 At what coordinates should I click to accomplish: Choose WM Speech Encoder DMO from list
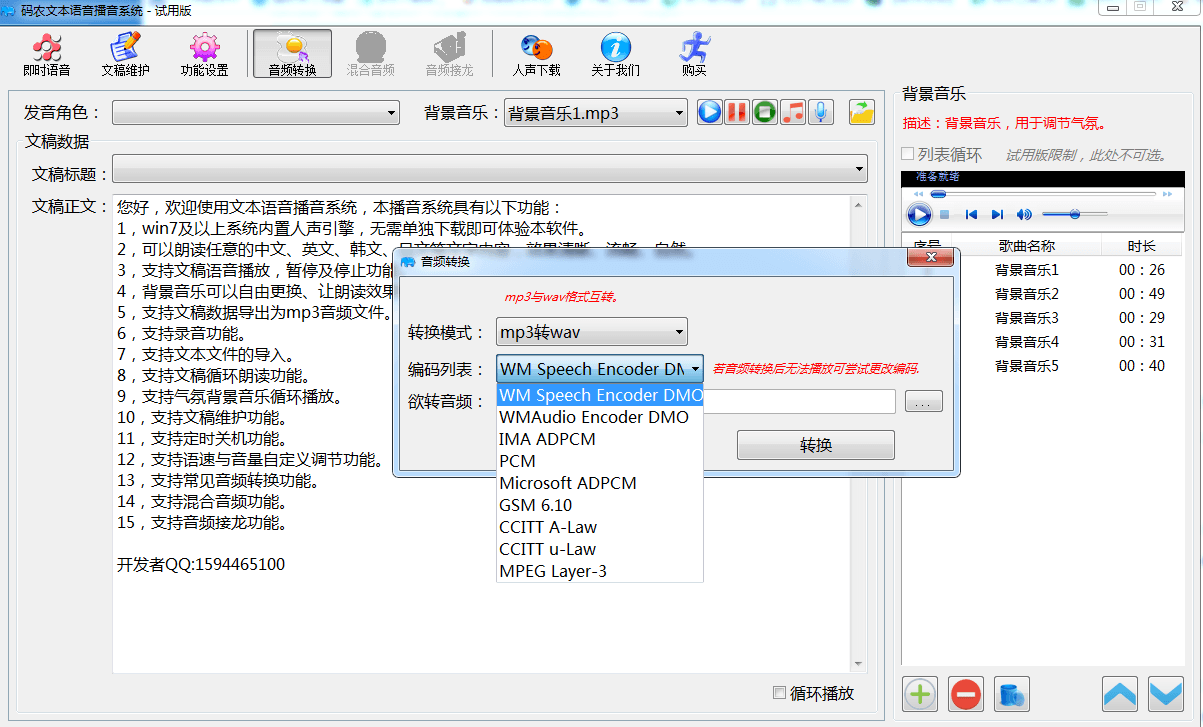[x=600, y=395]
